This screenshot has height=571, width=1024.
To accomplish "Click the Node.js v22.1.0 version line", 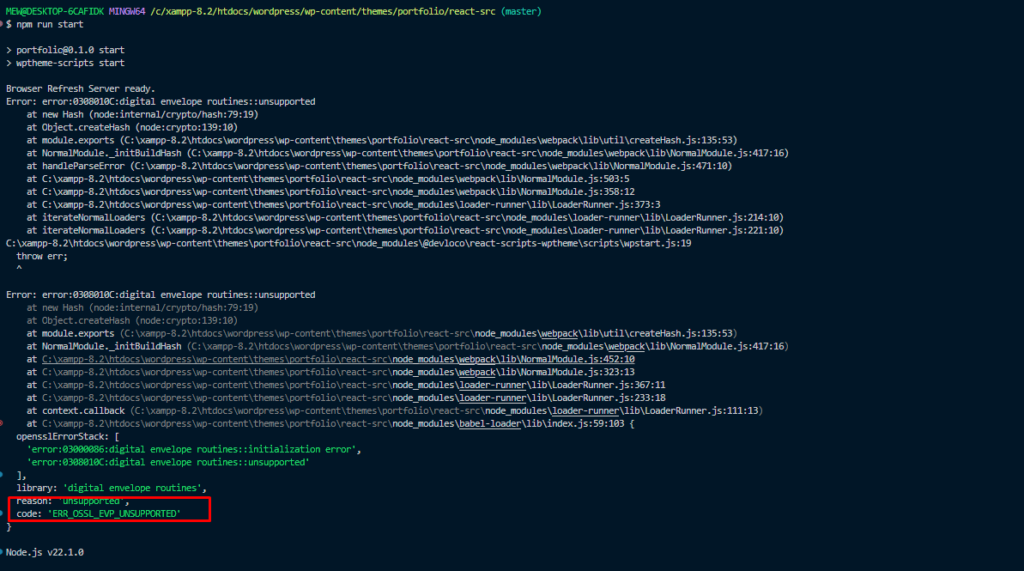I will (x=45, y=552).
